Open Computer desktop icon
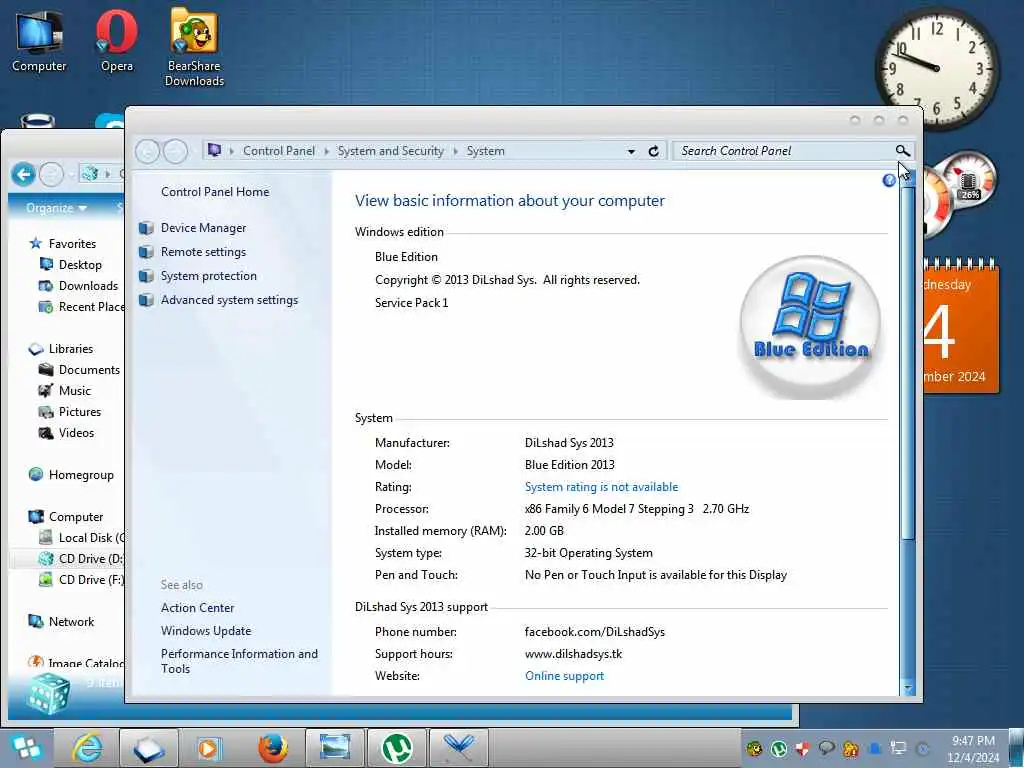1024x768 pixels. pos(39,40)
